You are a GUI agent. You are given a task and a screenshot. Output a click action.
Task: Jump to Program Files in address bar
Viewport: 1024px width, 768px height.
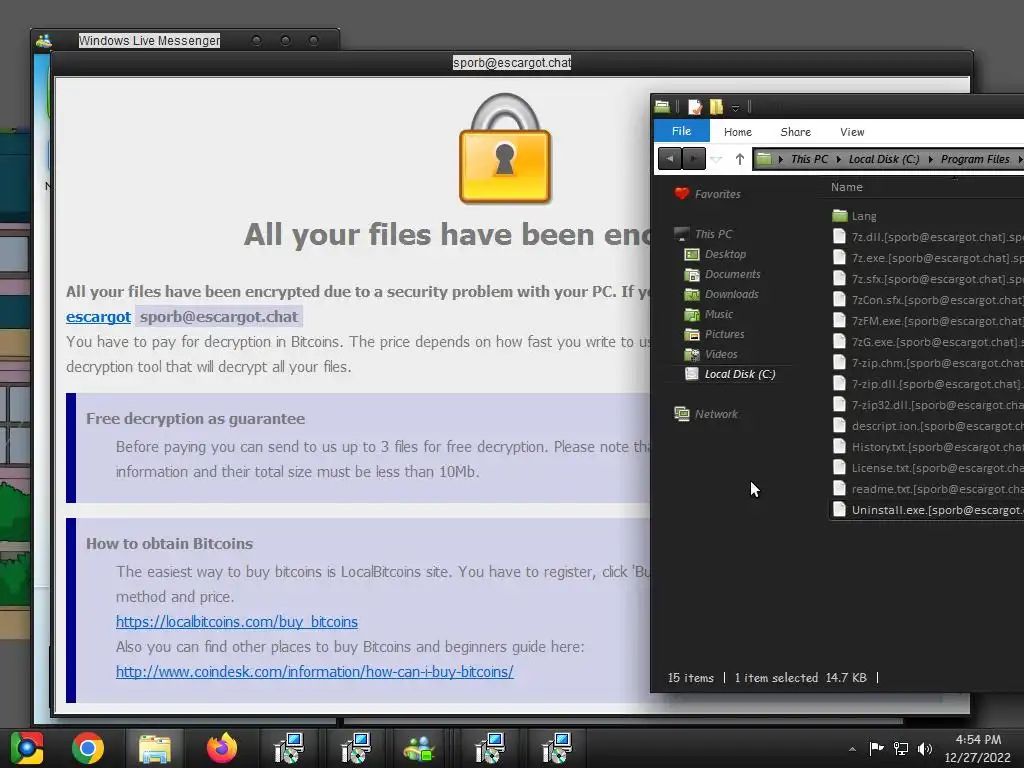pos(975,159)
